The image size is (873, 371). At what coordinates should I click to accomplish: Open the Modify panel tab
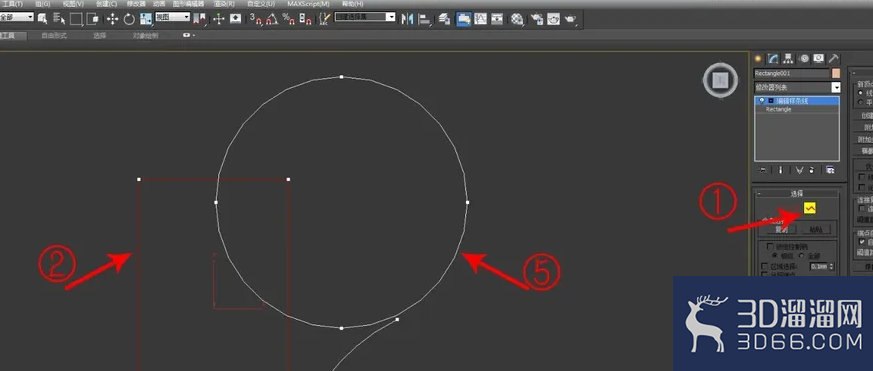(773, 58)
